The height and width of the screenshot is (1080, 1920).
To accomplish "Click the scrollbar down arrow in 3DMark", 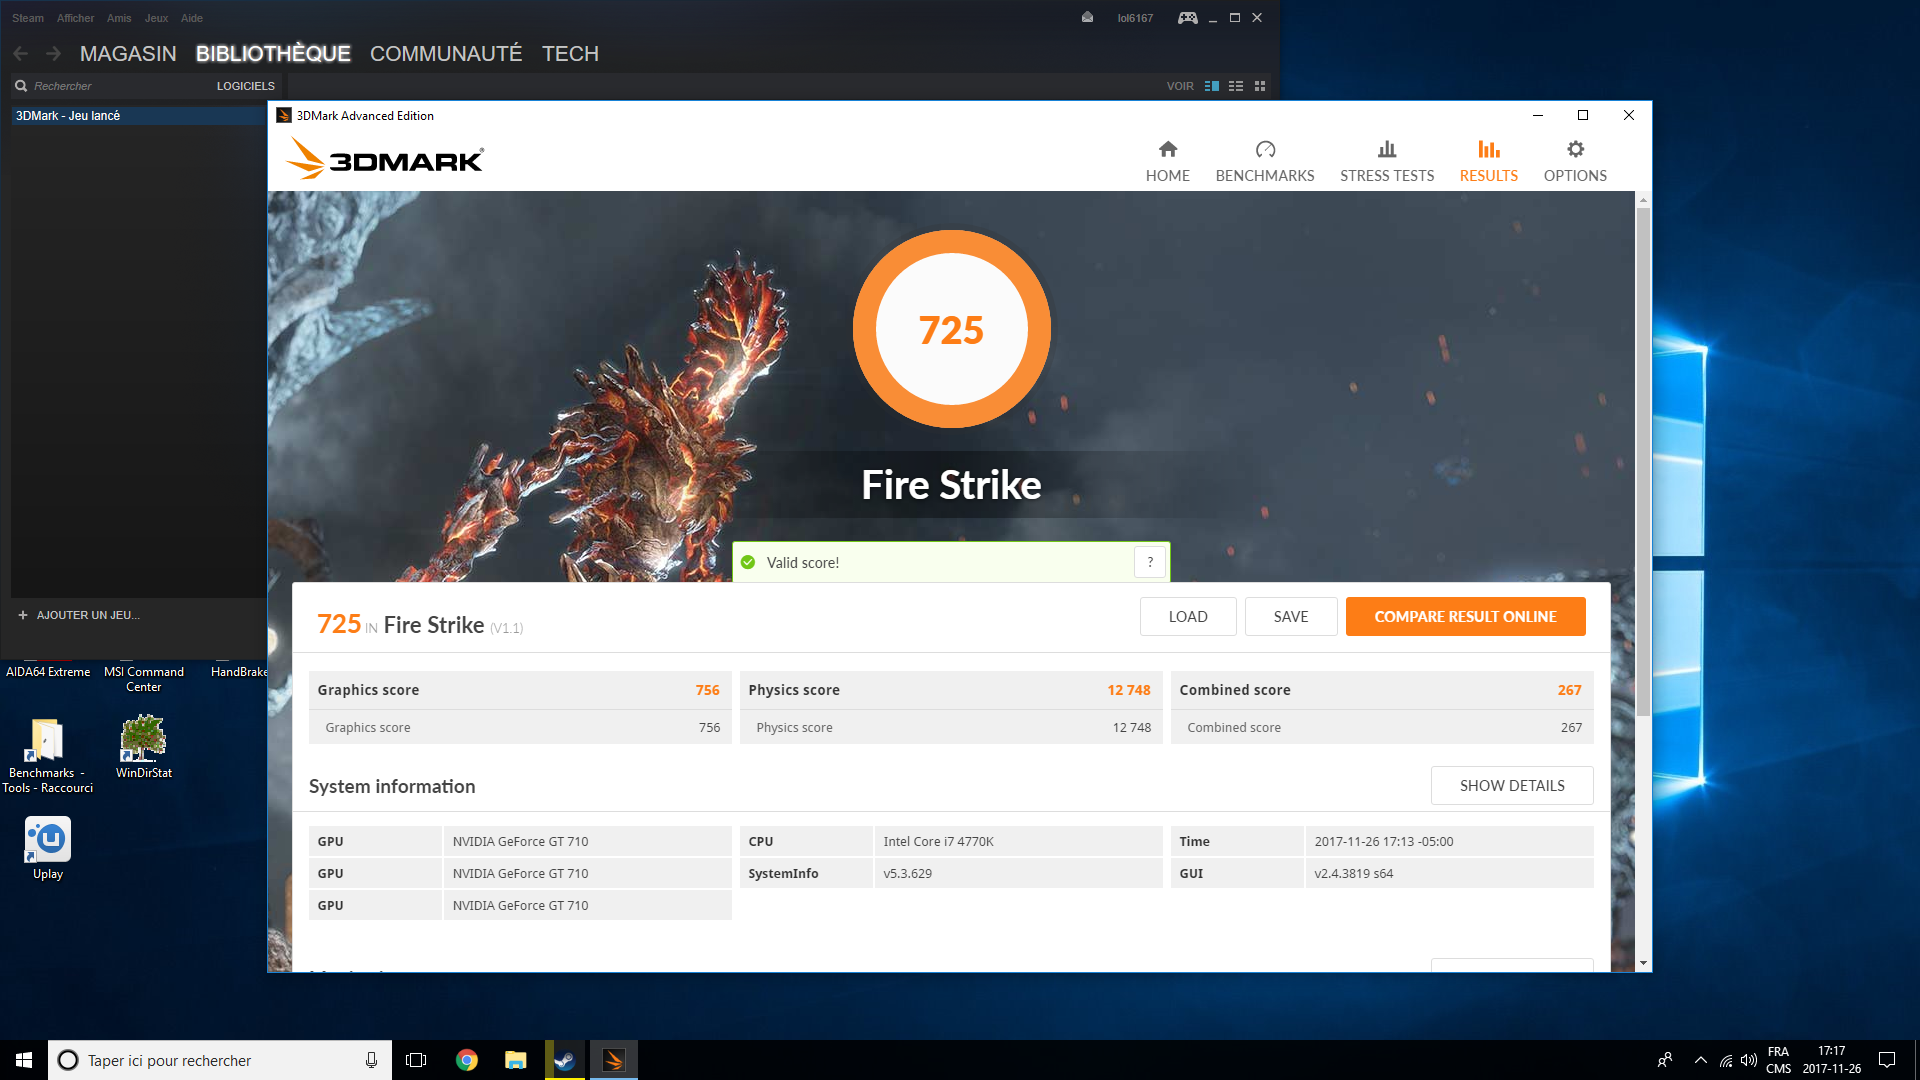I will point(1643,963).
